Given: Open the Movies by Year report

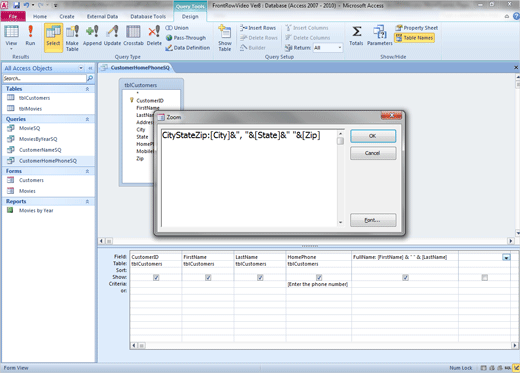Looking at the screenshot, I should [x=36, y=210].
